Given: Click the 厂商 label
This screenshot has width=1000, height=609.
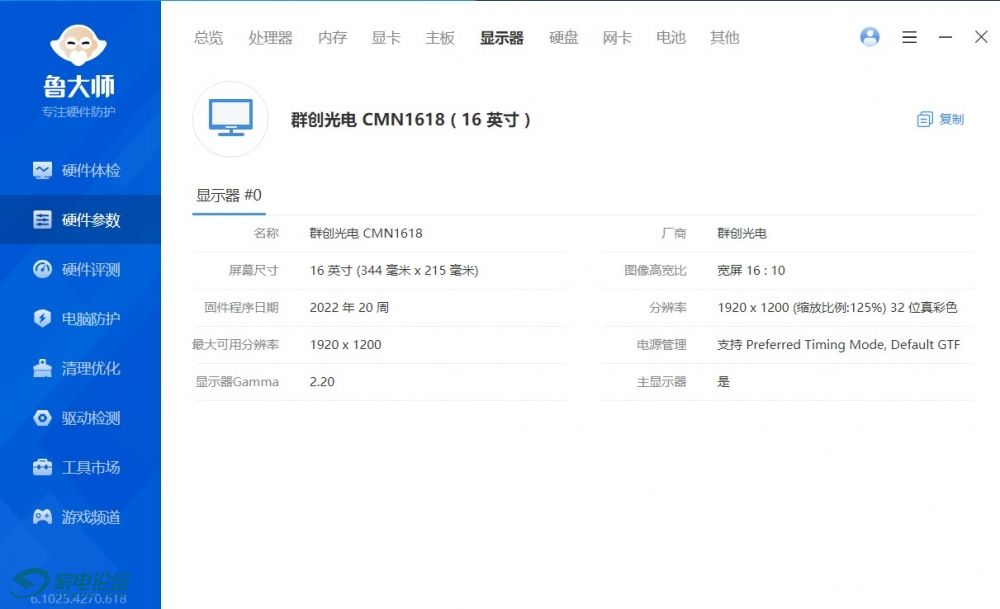Looking at the screenshot, I should coord(673,233).
